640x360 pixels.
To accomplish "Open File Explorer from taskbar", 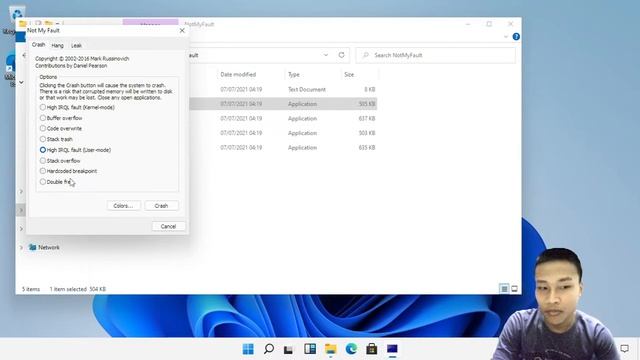I will [x=330, y=349].
